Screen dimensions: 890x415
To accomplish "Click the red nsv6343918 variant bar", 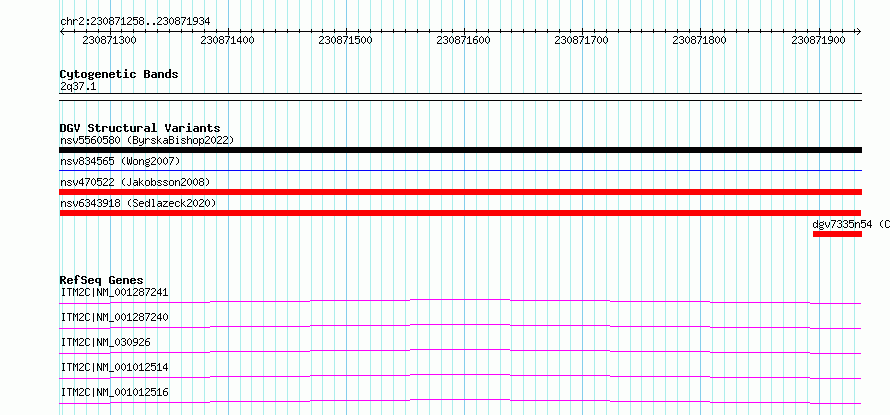I will point(460,213).
